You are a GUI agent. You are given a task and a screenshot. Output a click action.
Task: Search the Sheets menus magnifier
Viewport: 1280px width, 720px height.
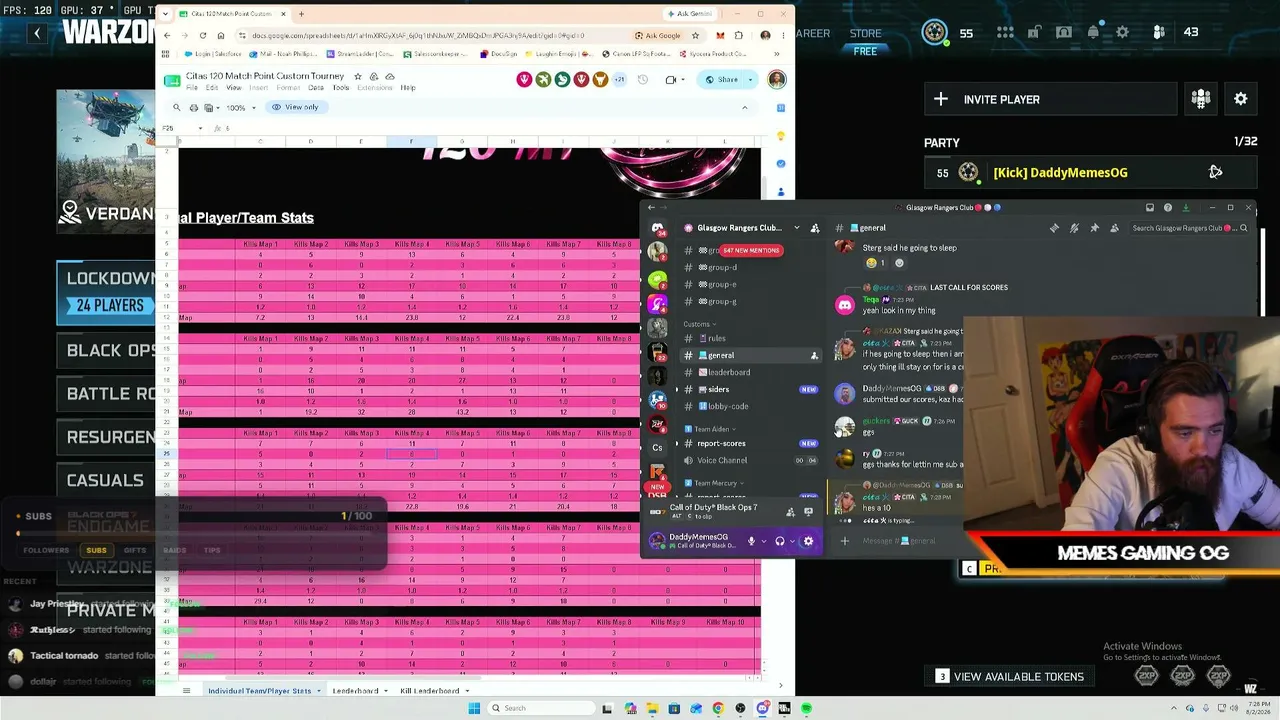coord(177,108)
